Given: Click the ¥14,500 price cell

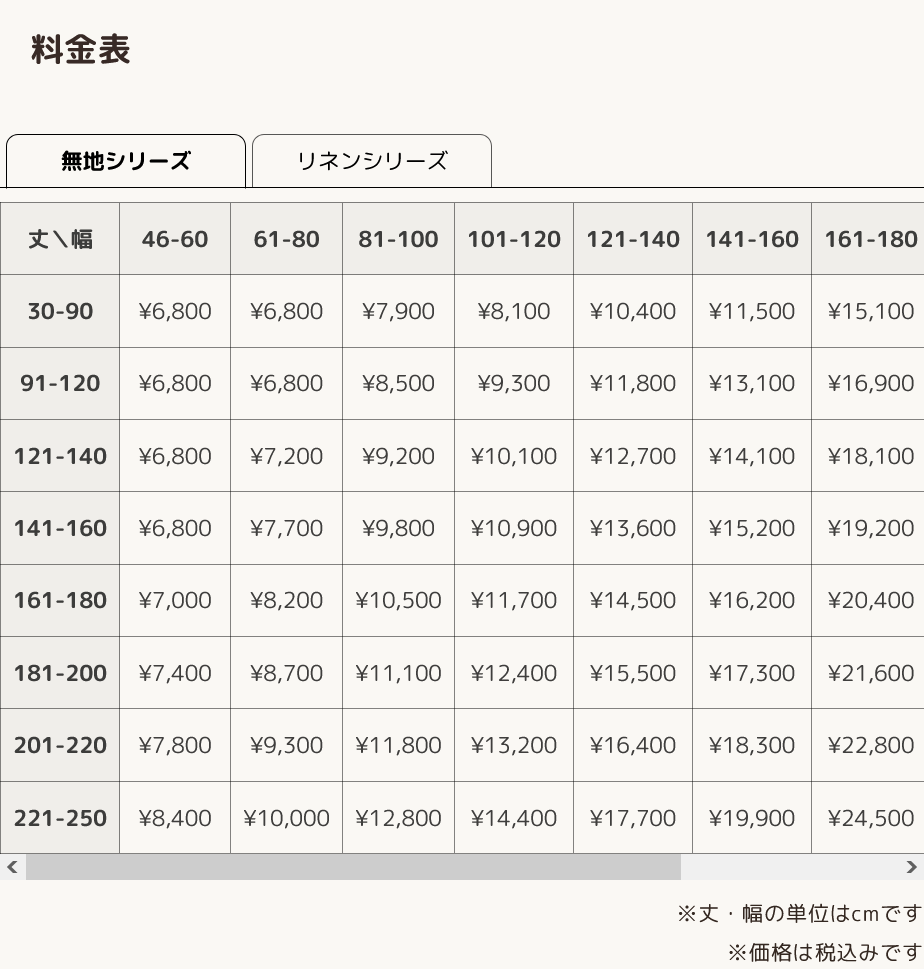Looking at the screenshot, I should [x=633, y=600].
